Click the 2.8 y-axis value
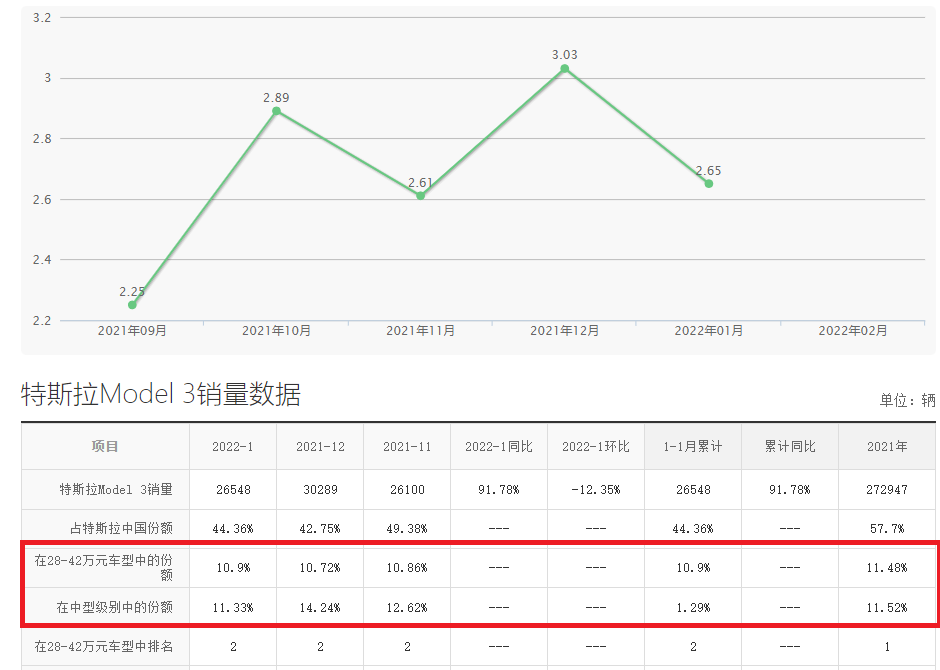 [42, 138]
